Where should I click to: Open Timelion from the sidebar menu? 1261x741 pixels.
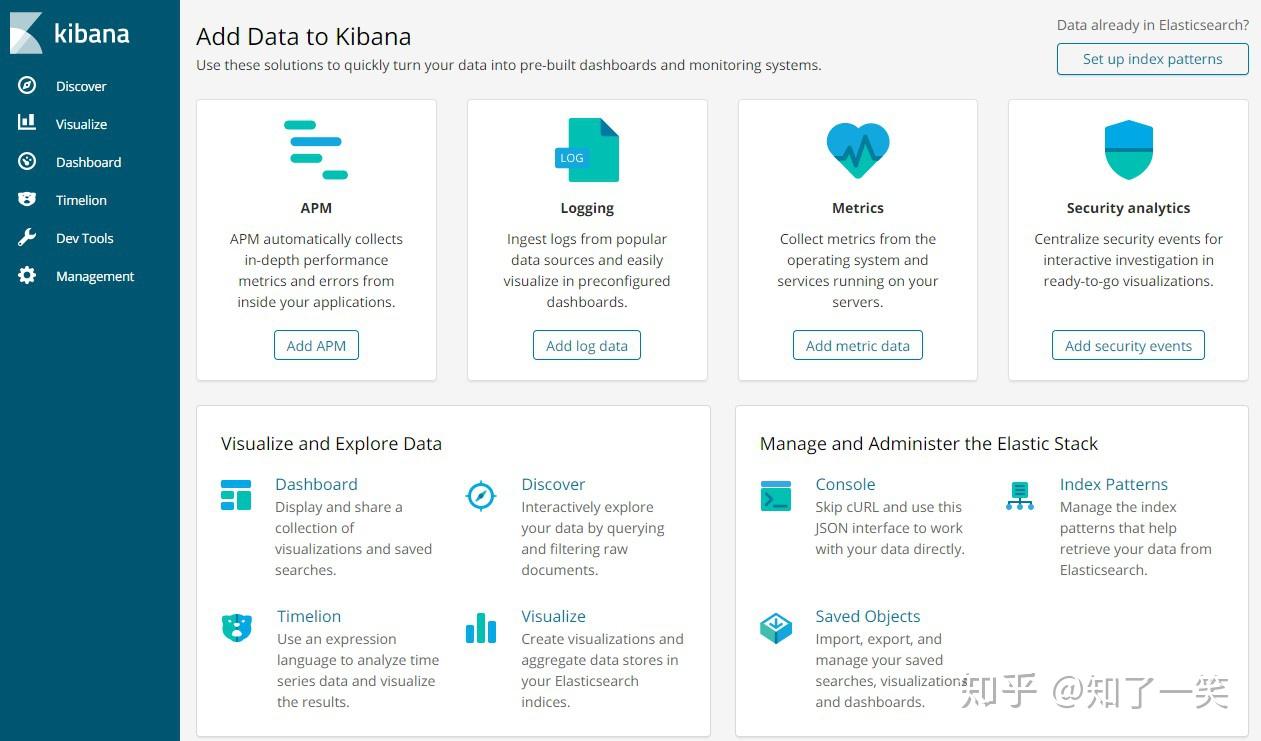coord(81,200)
